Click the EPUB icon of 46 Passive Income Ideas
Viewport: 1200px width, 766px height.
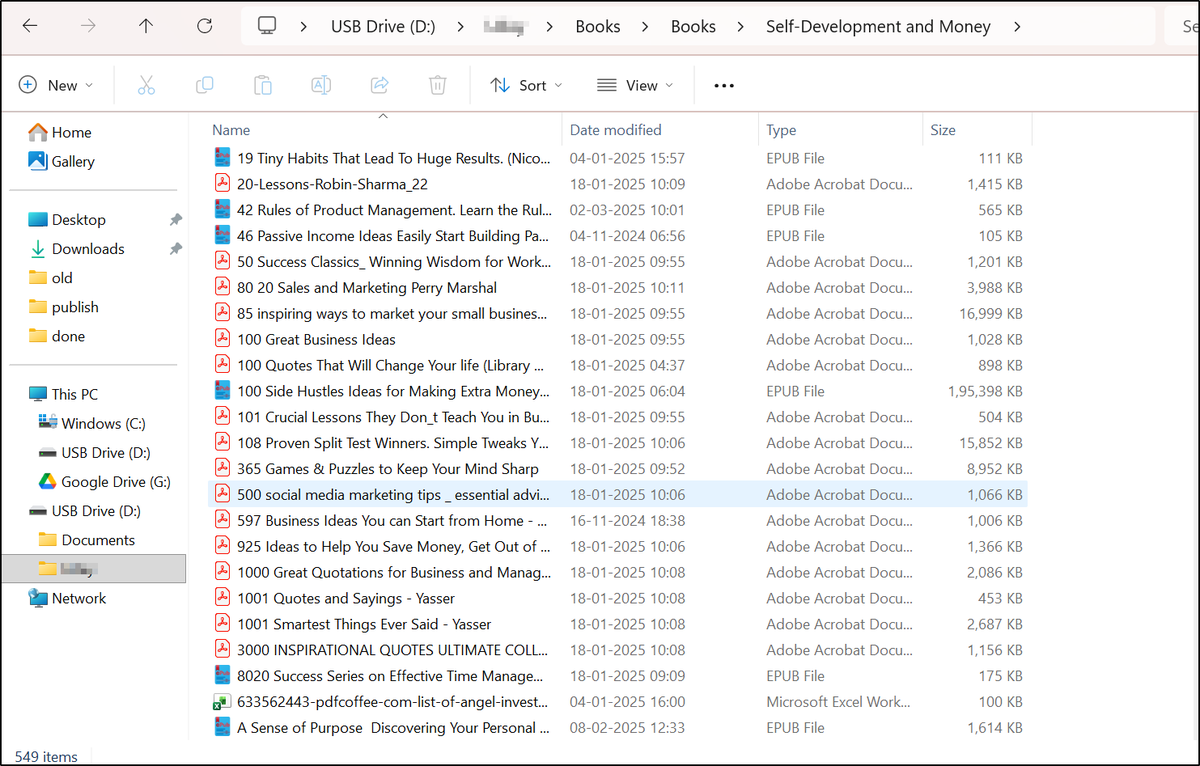222,236
